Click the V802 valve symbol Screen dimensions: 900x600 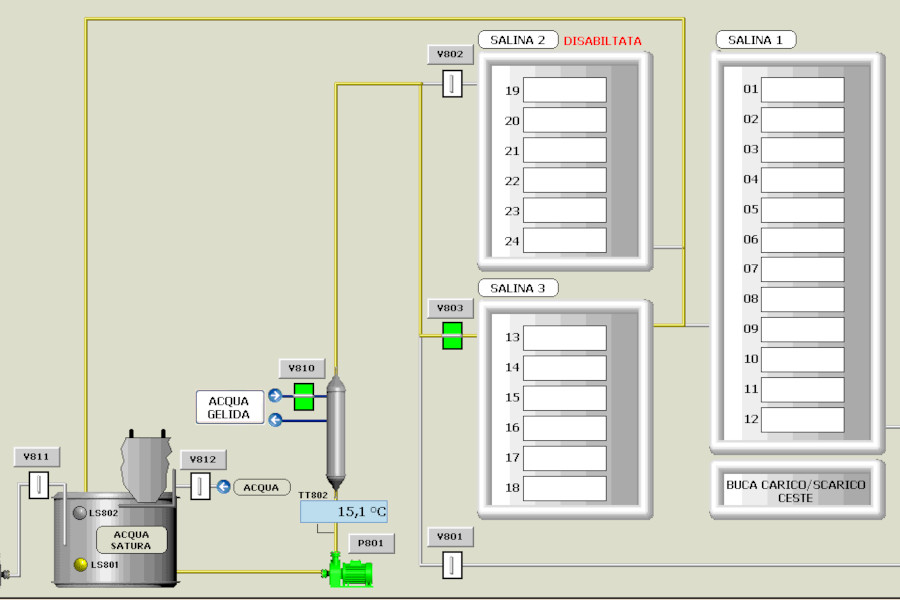coord(452,84)
